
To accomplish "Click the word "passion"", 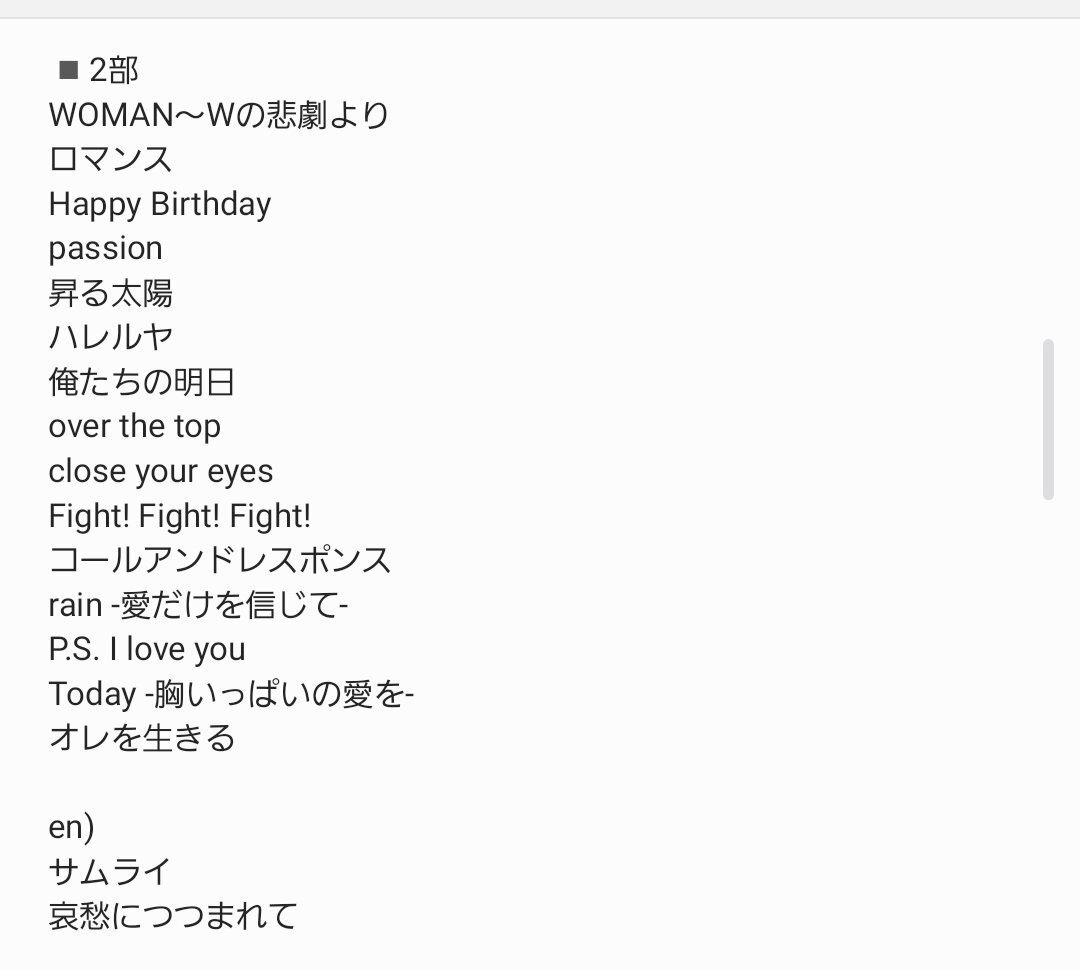I will tap(105, 249).
